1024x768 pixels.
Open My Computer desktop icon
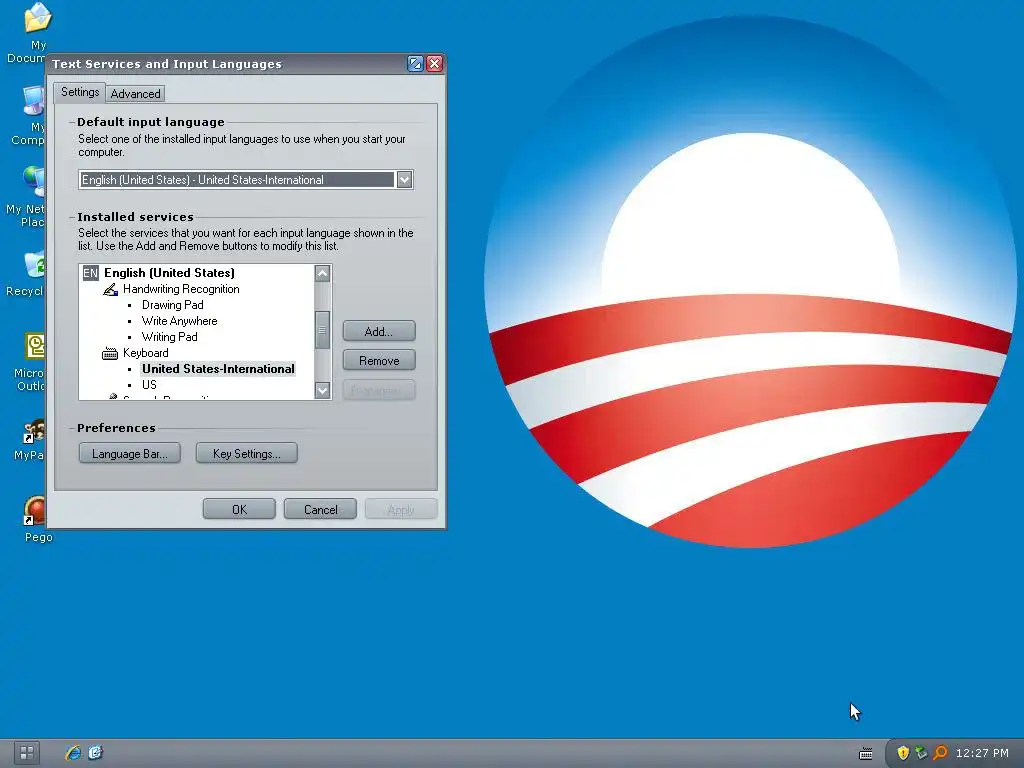(x=29, y=115)
